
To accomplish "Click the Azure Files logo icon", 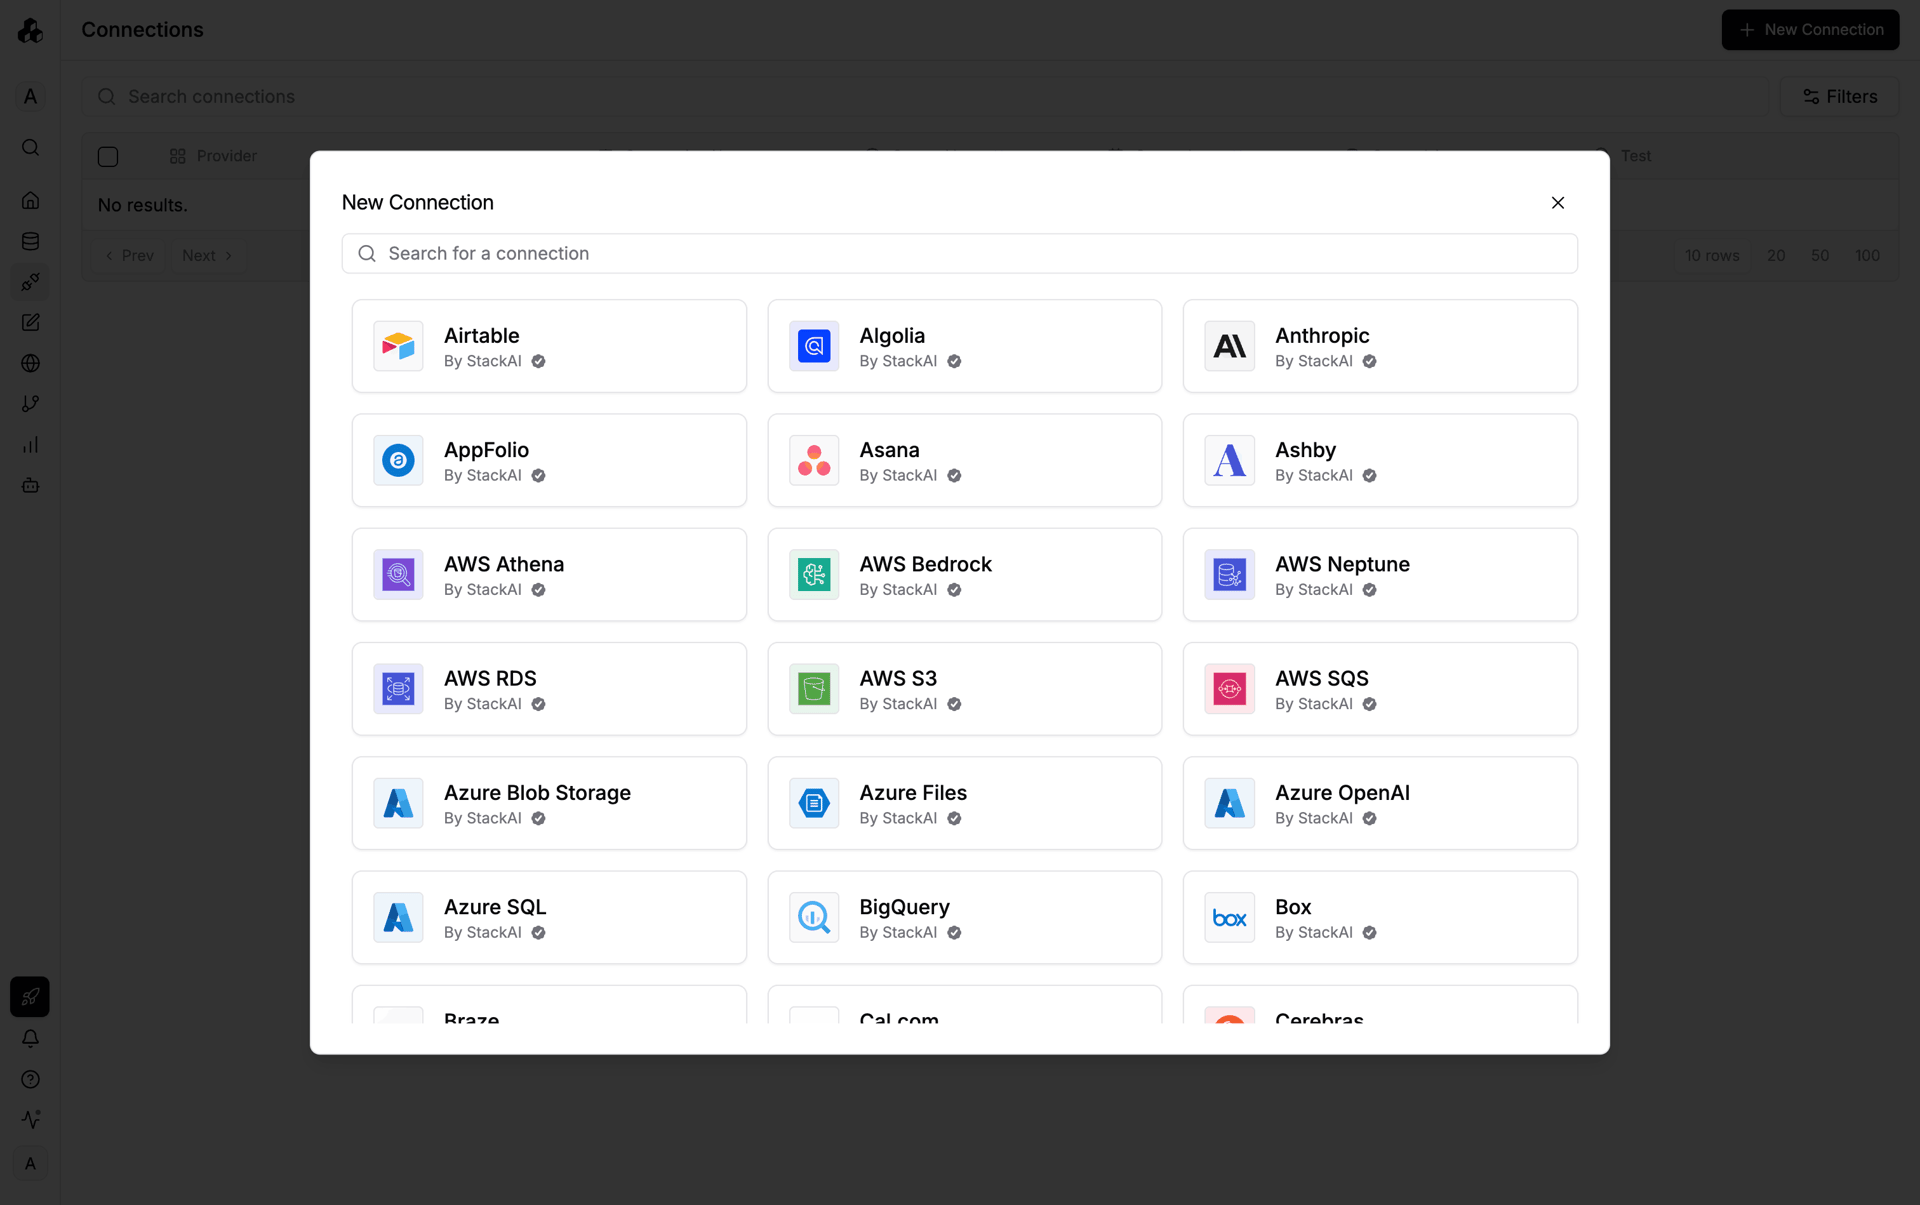I will coord(814,803).
